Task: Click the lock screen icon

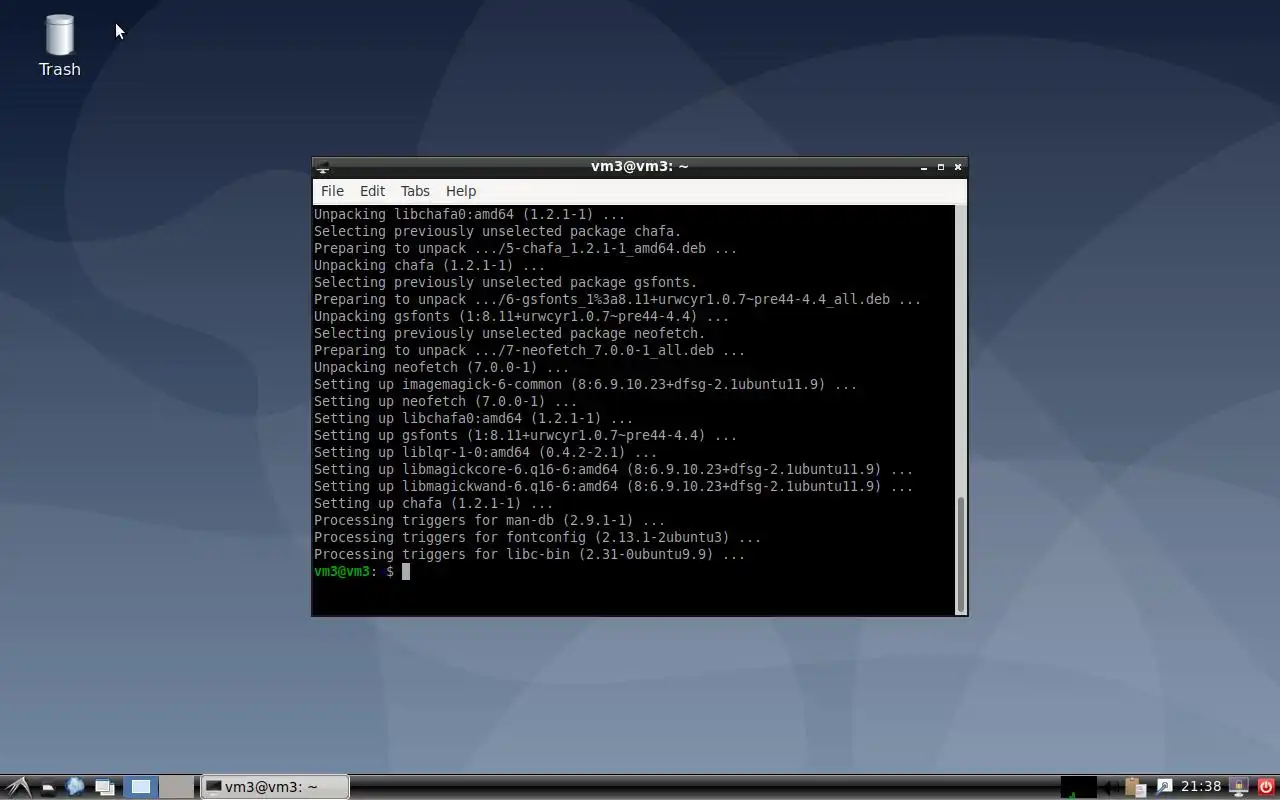Action: [x=1239, y=787]
